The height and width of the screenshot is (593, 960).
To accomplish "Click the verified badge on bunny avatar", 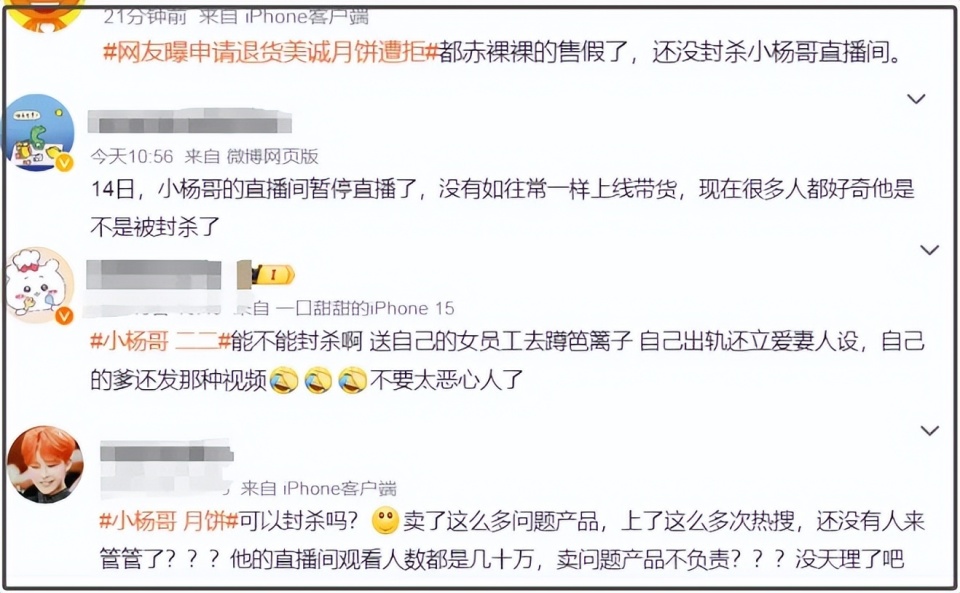I will click(64, 315).
